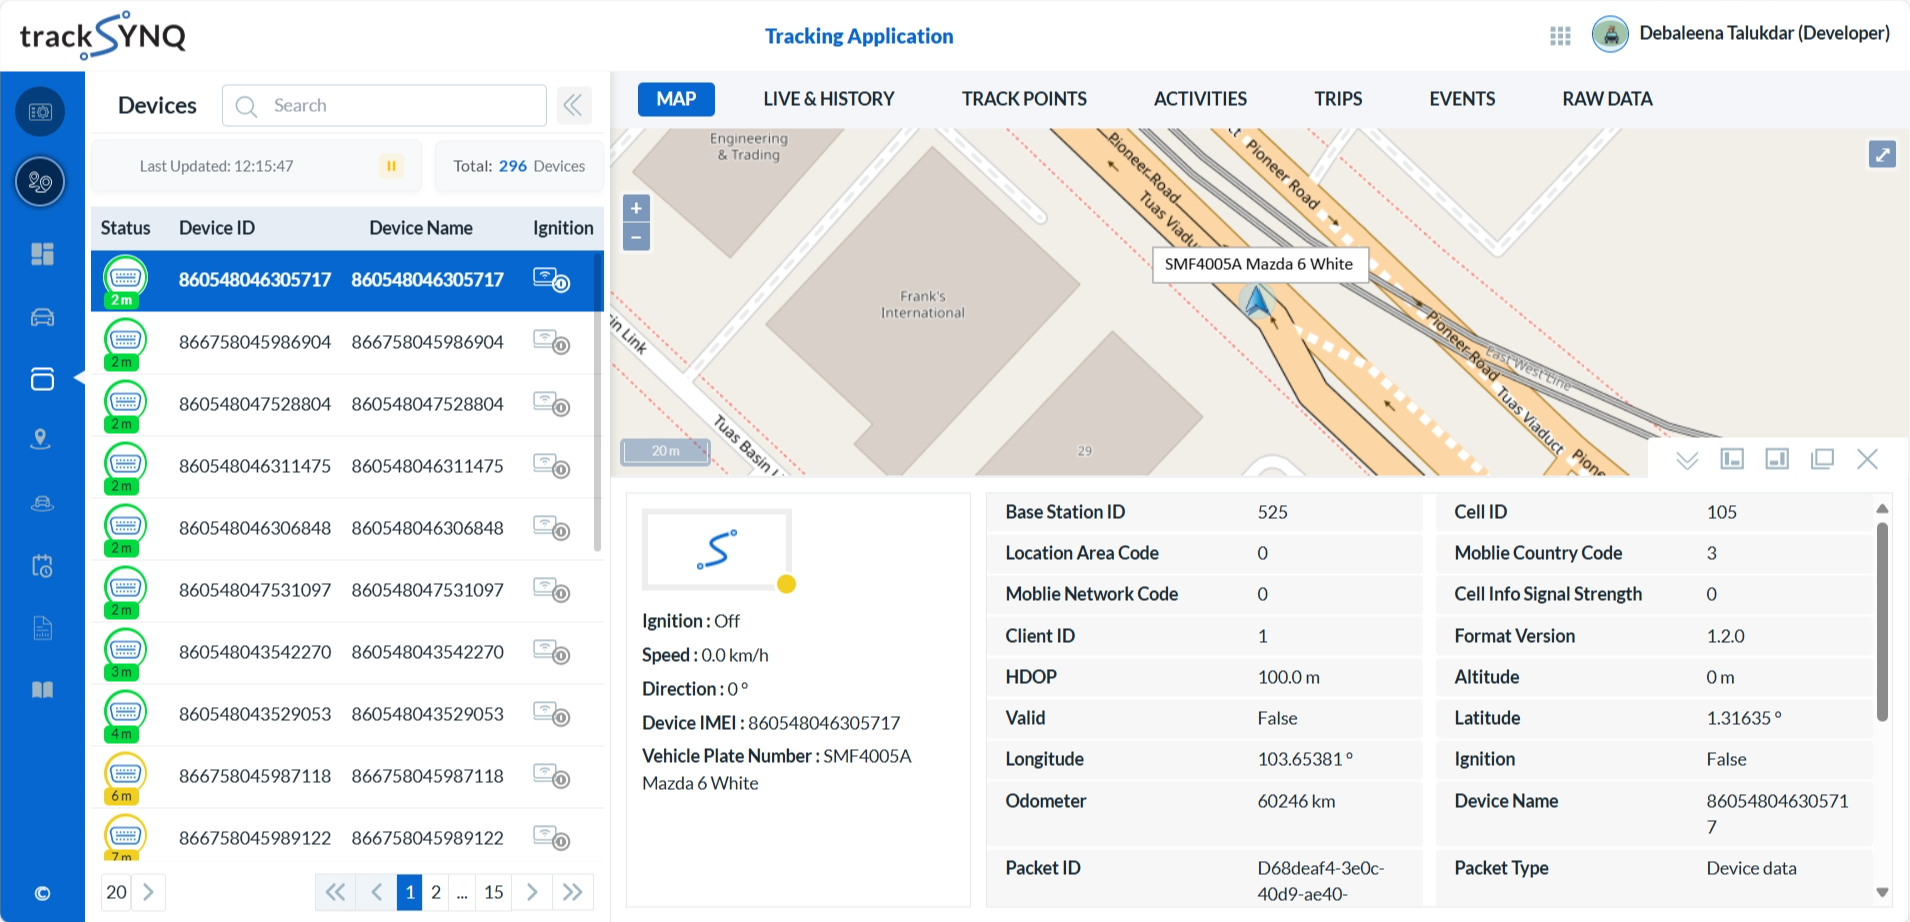Open the documentation book icon in sidebar
The width and height of the screenshot is (1910, 922).
point(41,690)
